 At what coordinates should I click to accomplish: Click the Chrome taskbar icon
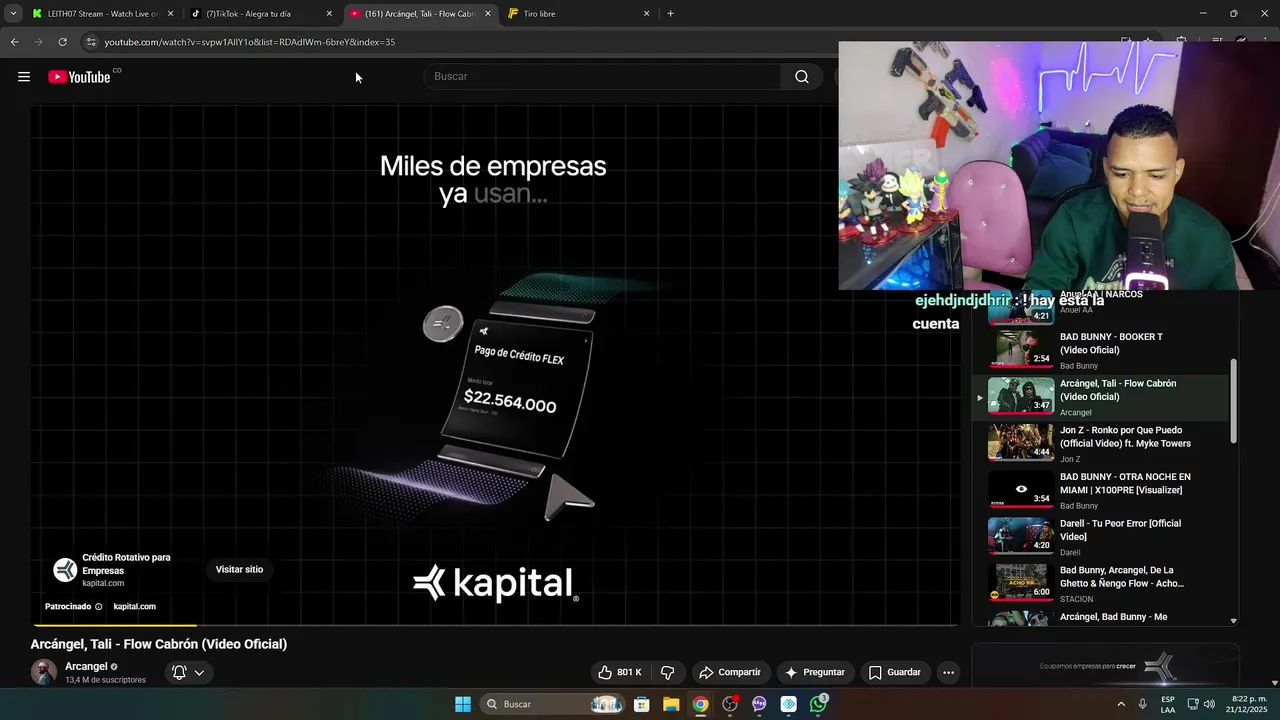[700, 704]
